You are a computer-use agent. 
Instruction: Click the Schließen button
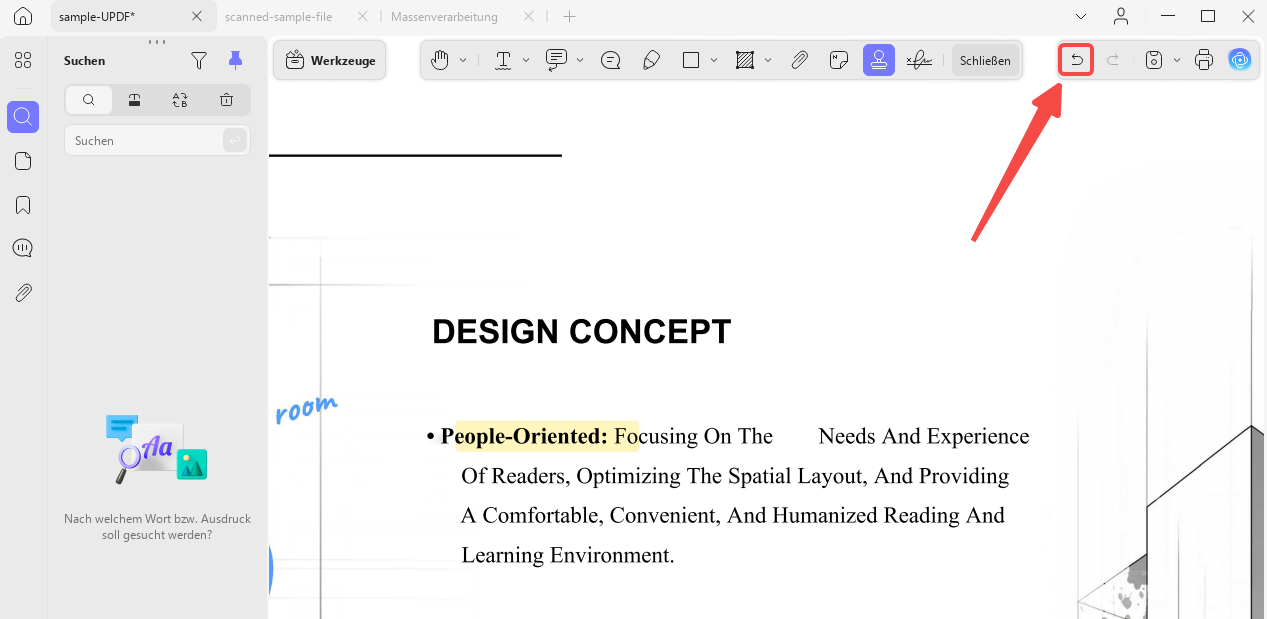(985, 60)
